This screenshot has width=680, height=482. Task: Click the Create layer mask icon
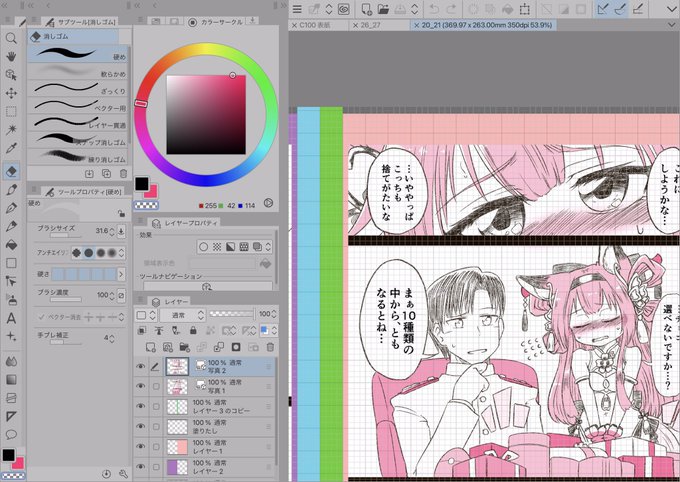(236, 347)
